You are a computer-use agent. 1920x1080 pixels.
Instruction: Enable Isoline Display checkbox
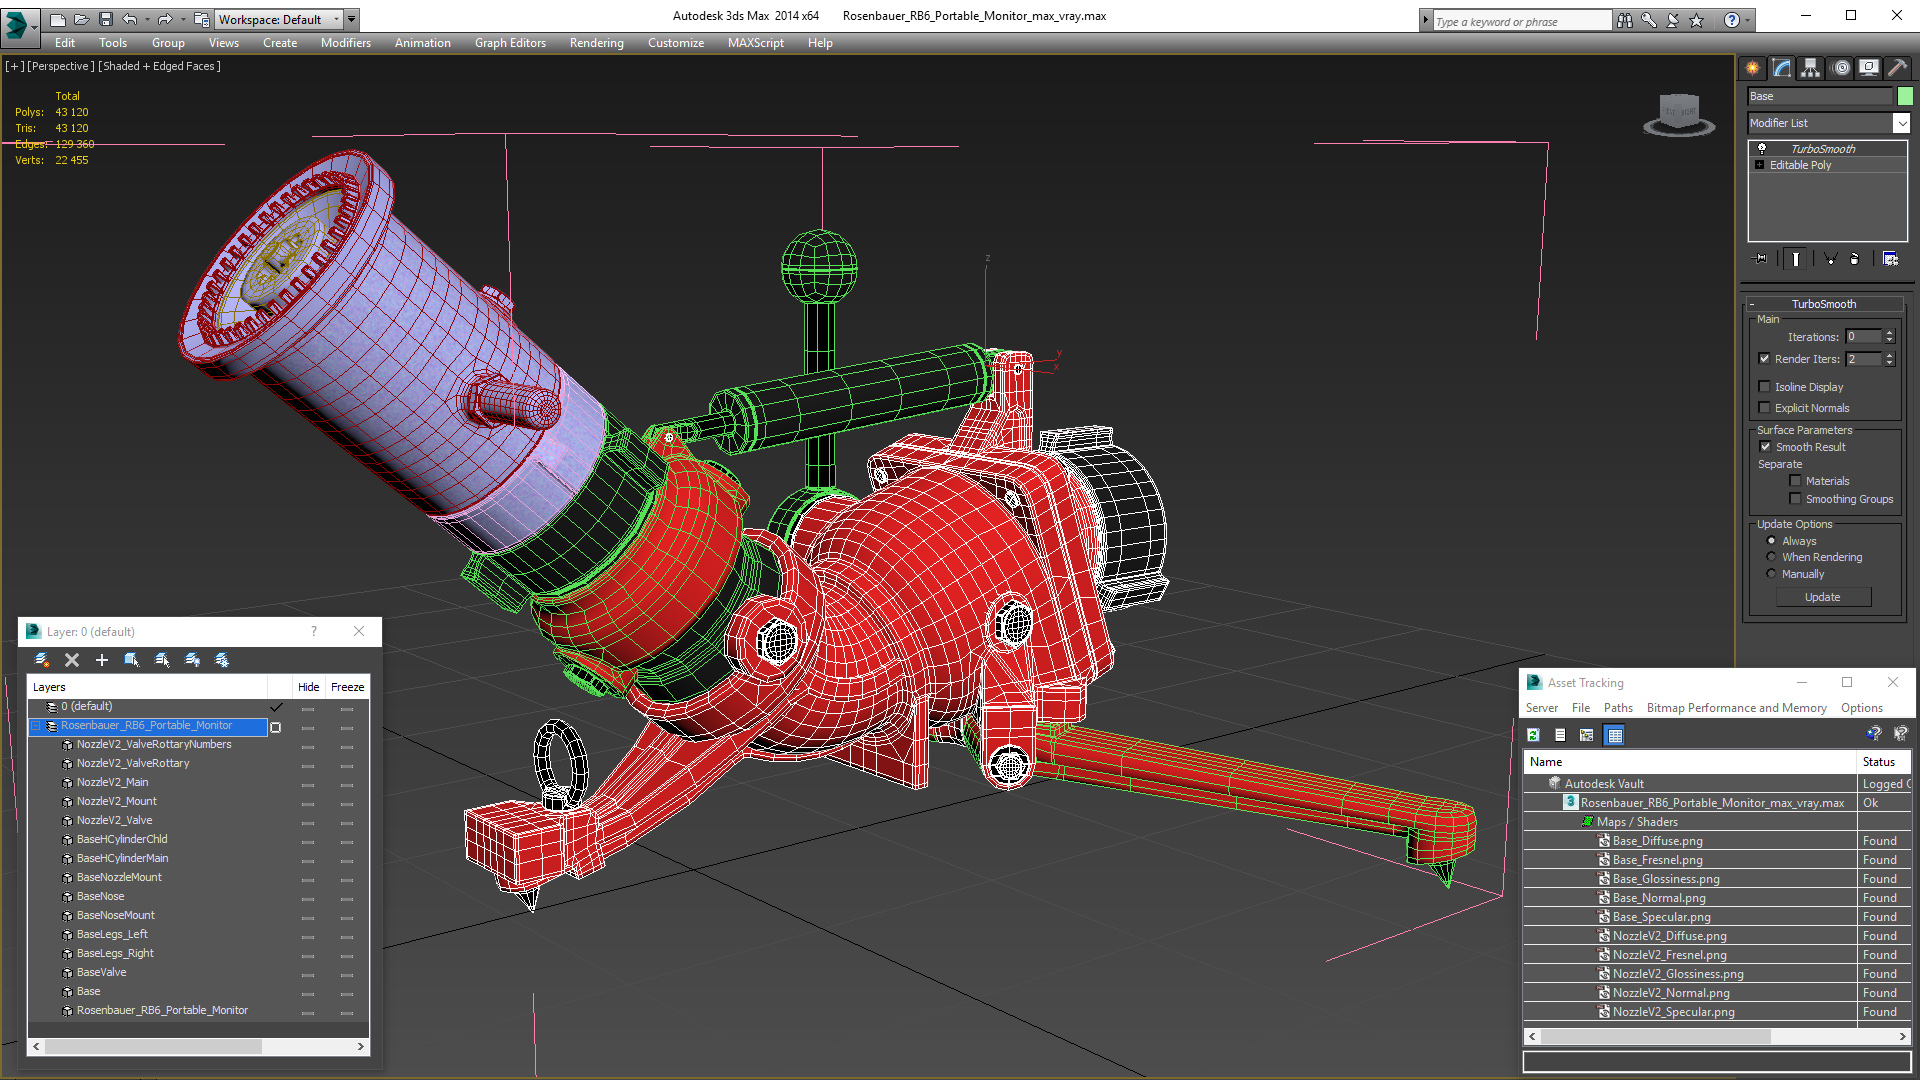point(1764,387)
